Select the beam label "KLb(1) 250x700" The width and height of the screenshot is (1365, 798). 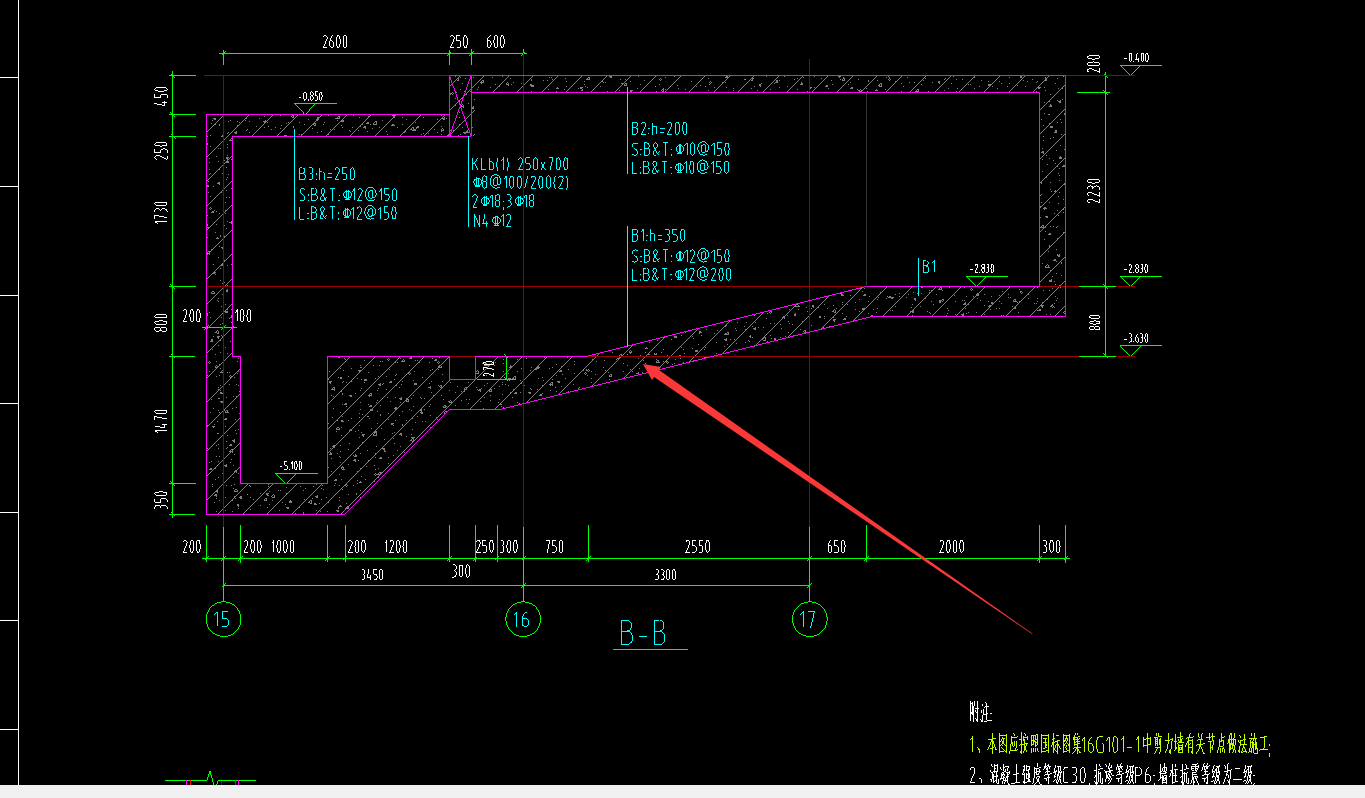point(520,164)
